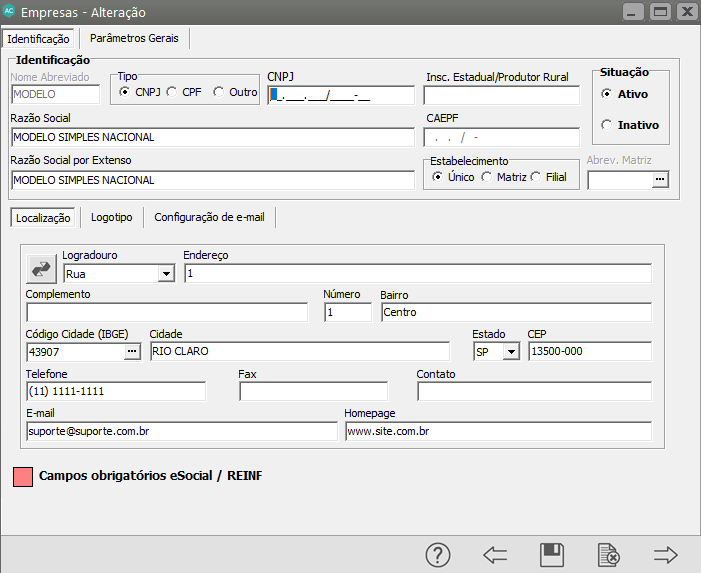Open the Logotipo tab

[x=111, y=217]
